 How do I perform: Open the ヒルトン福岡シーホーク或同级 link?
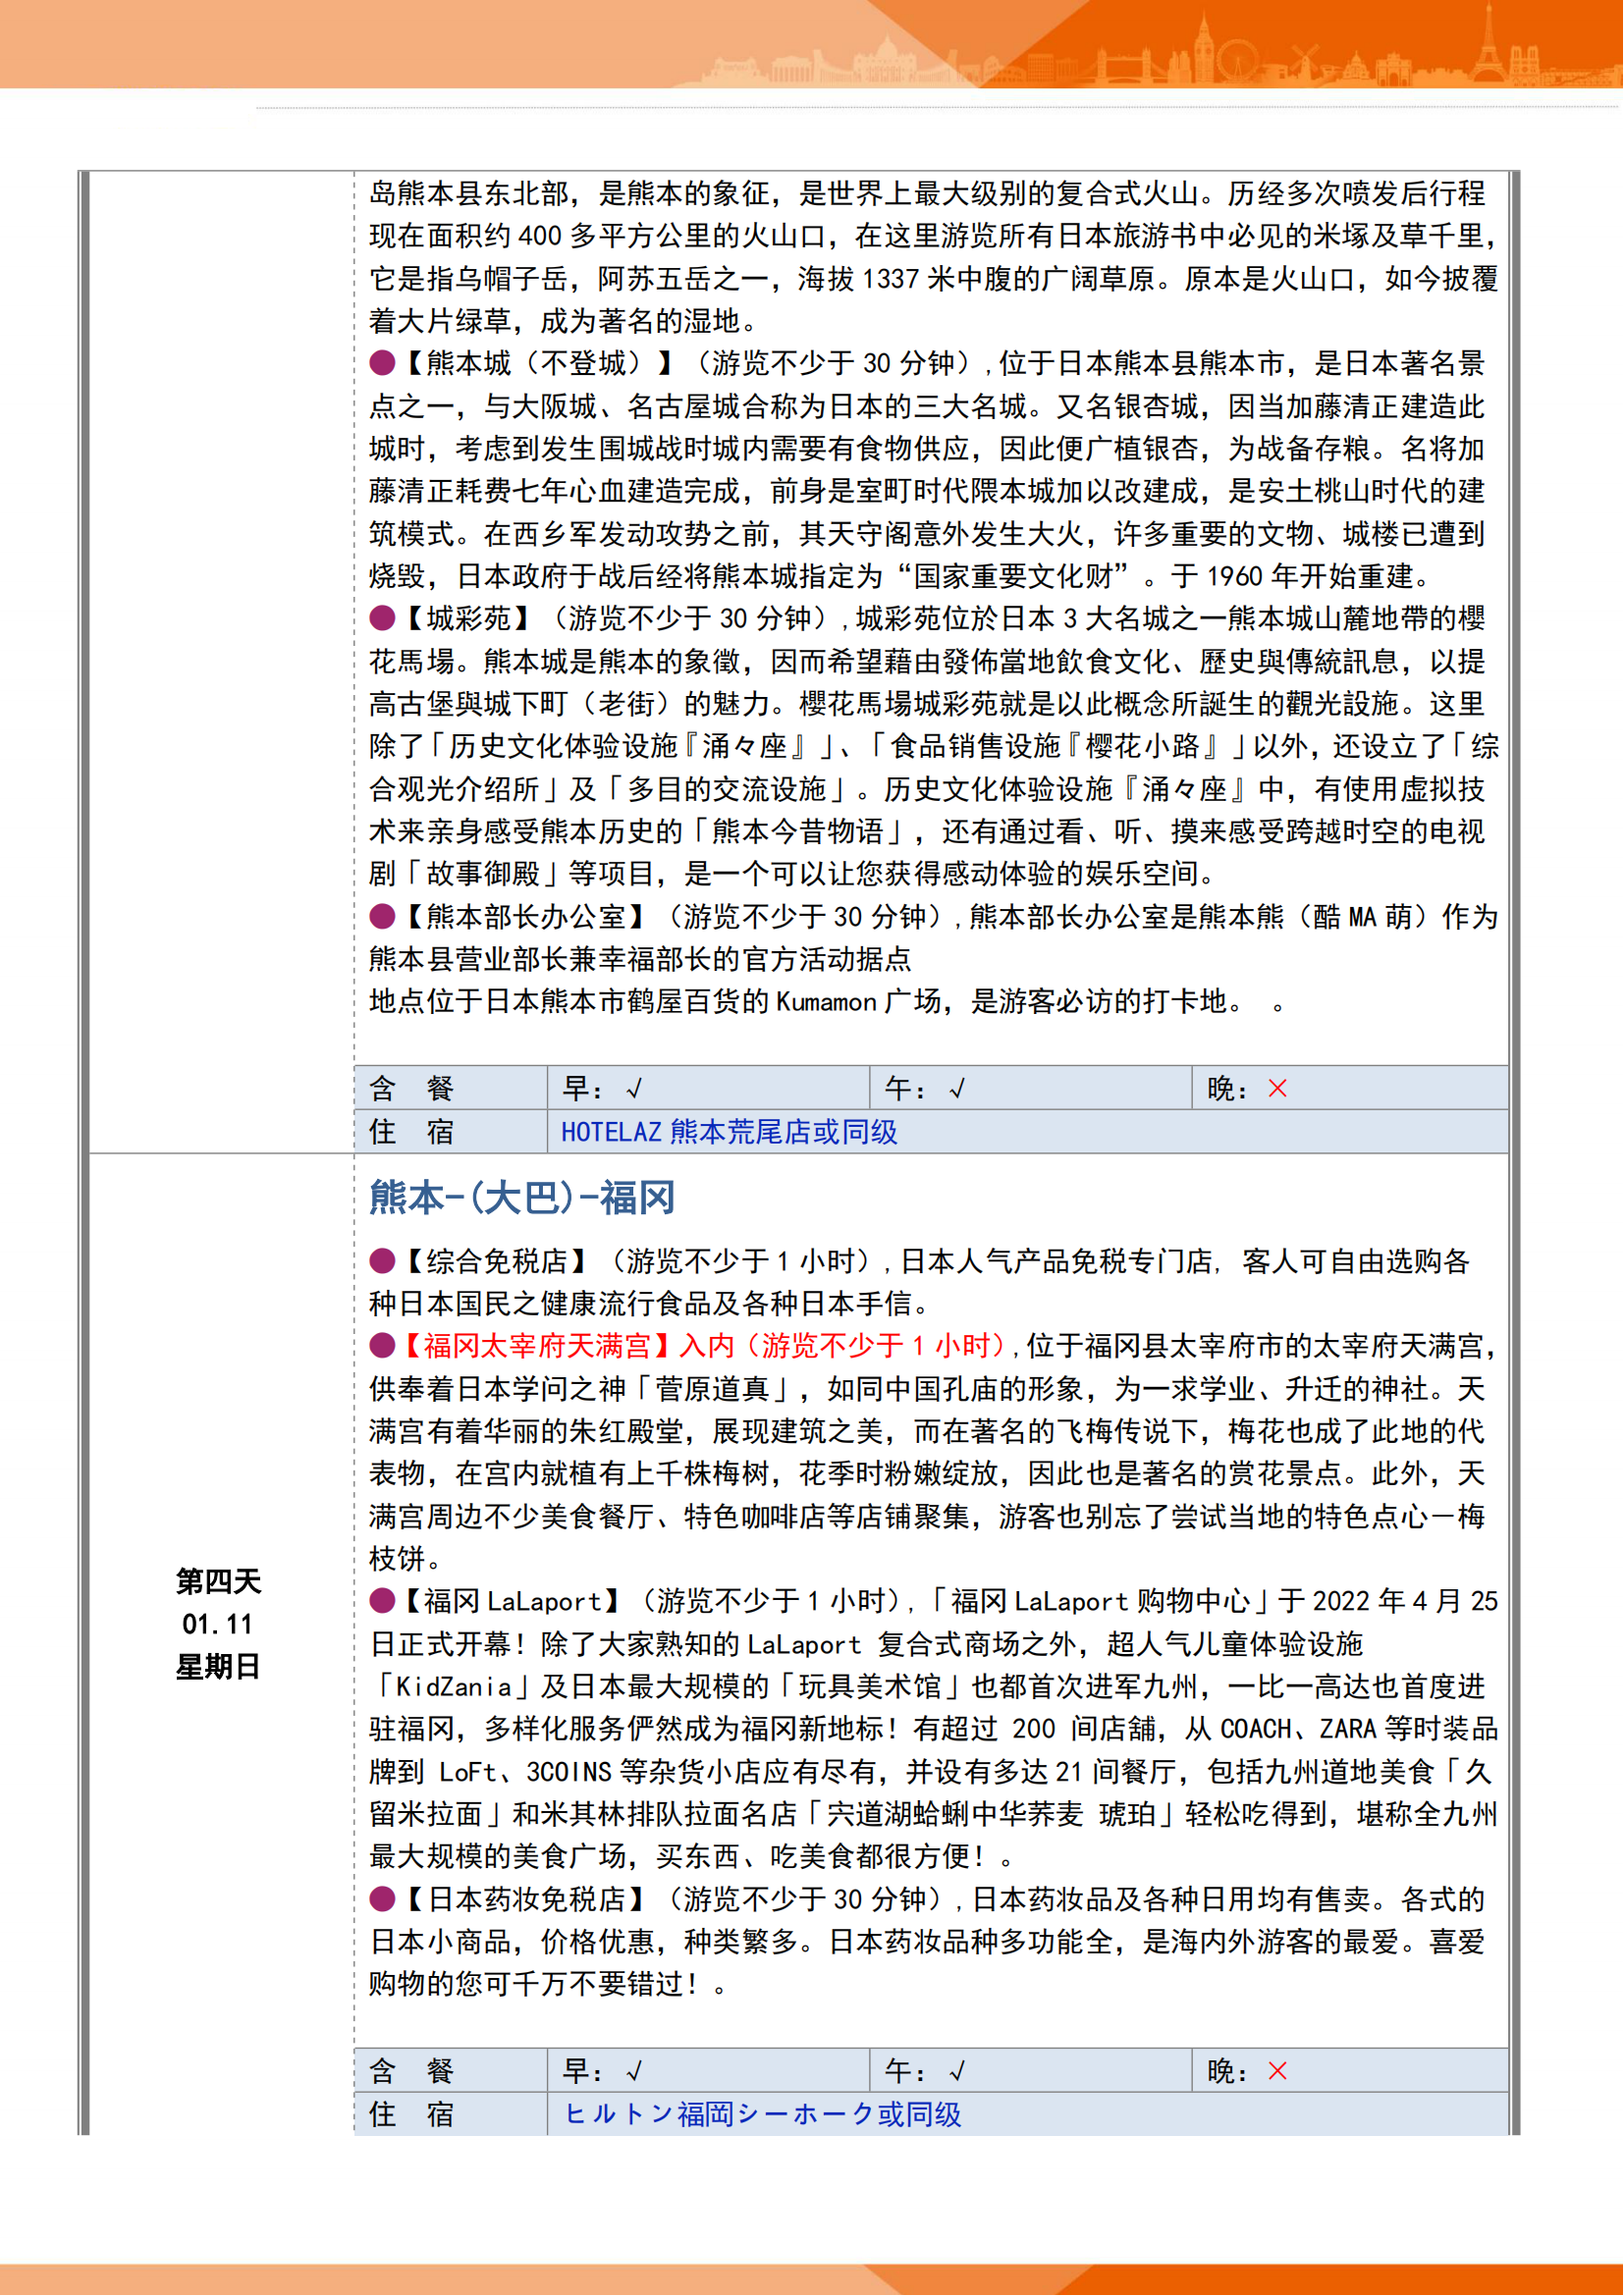[x=762, y=2114]
